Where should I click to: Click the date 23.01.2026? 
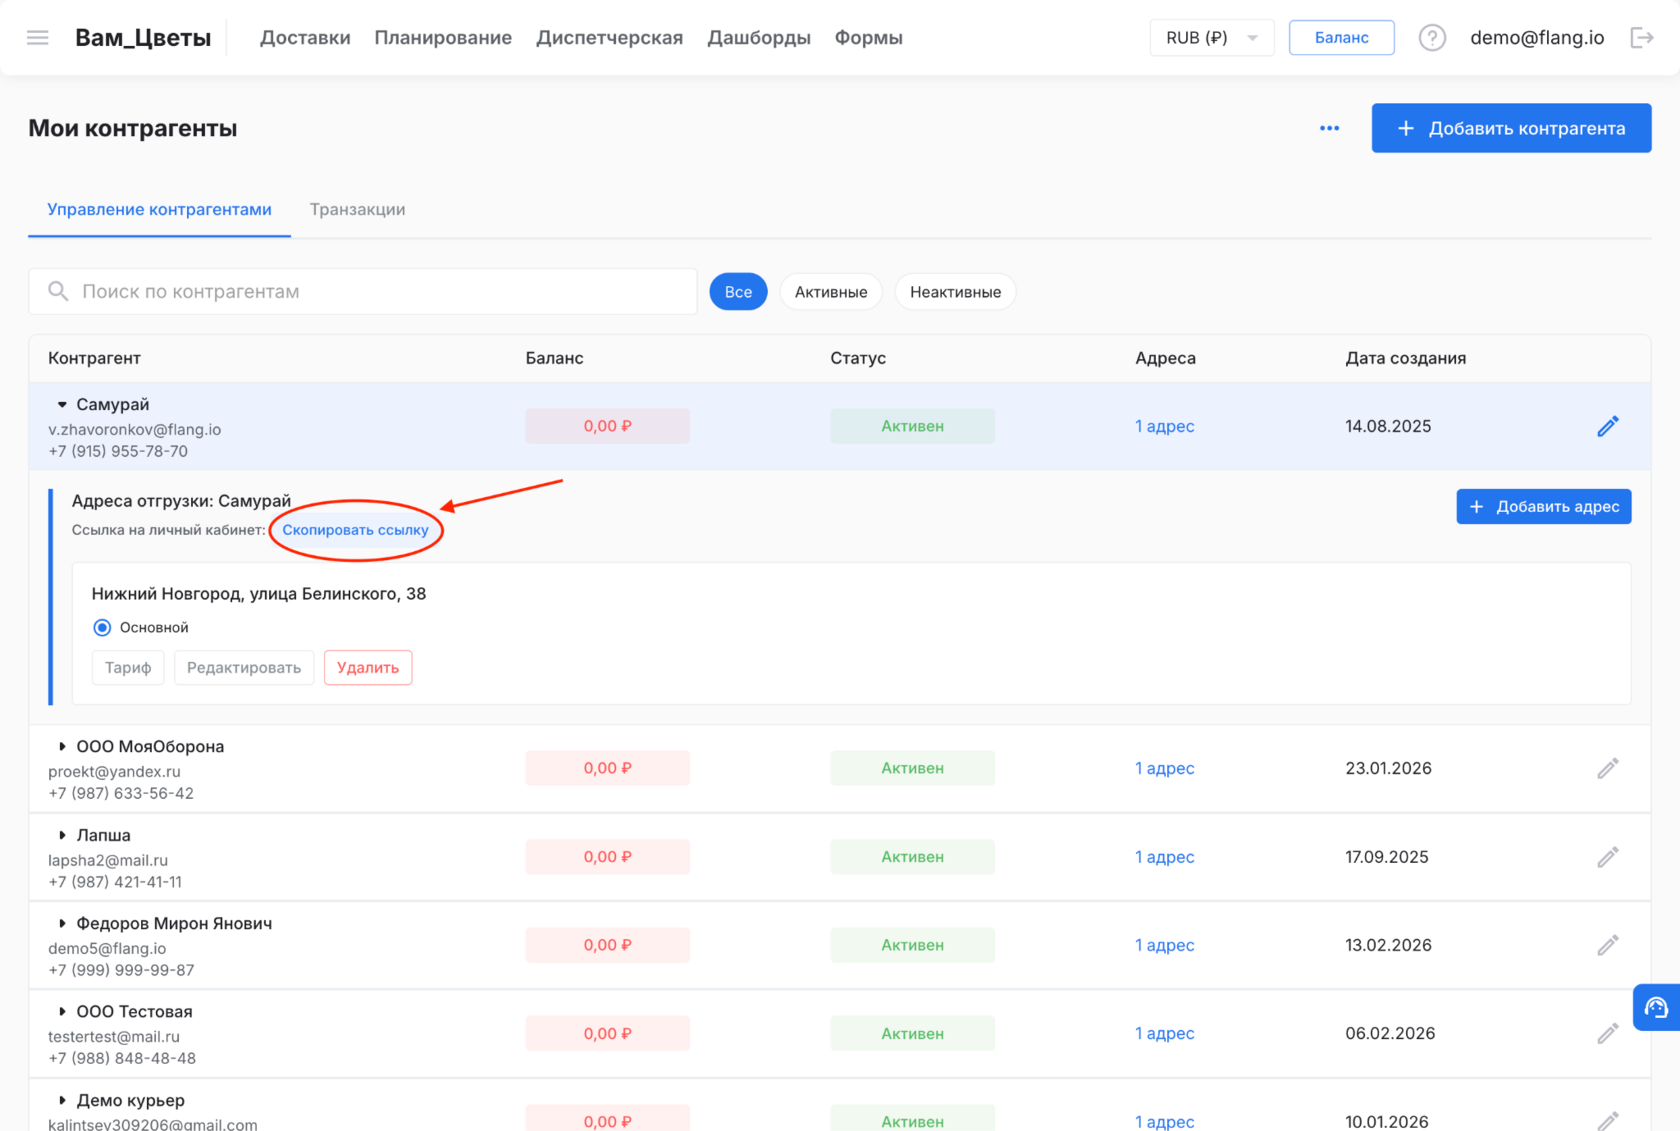1388,768
